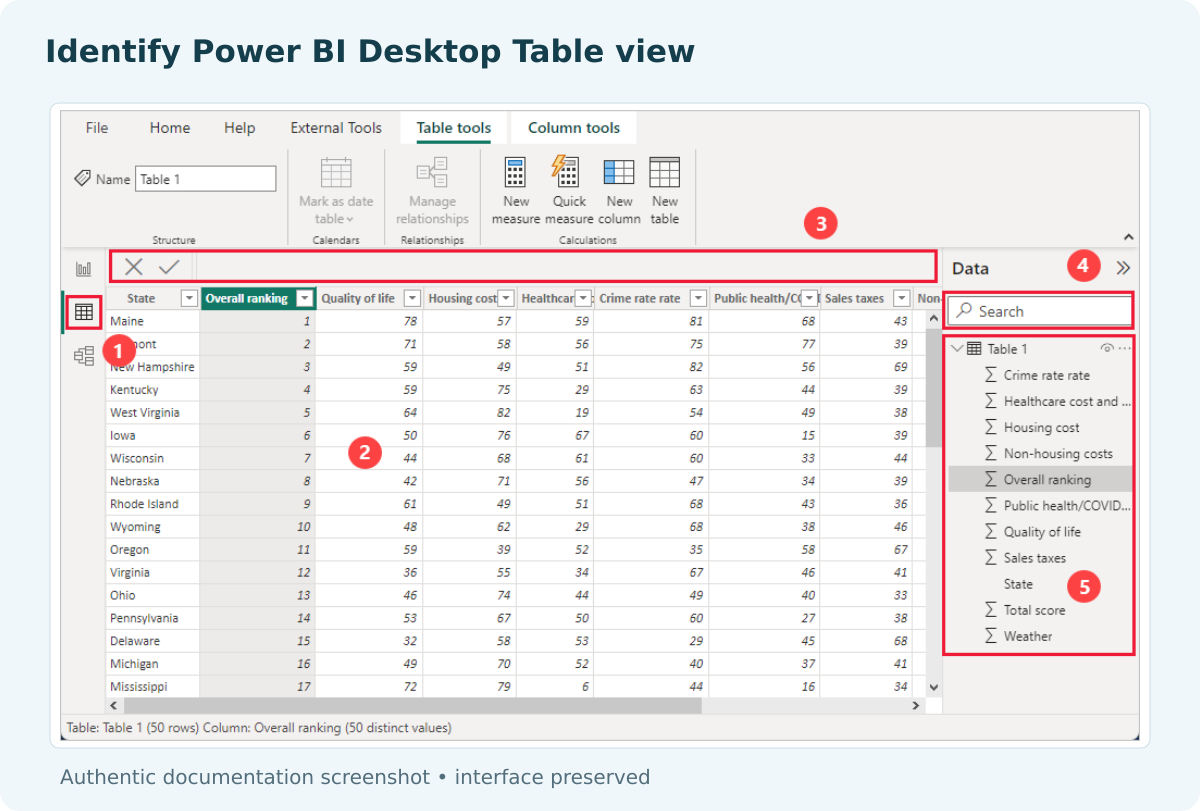Select Overall ranking field in Data pane

click(x=1040, y=479)
